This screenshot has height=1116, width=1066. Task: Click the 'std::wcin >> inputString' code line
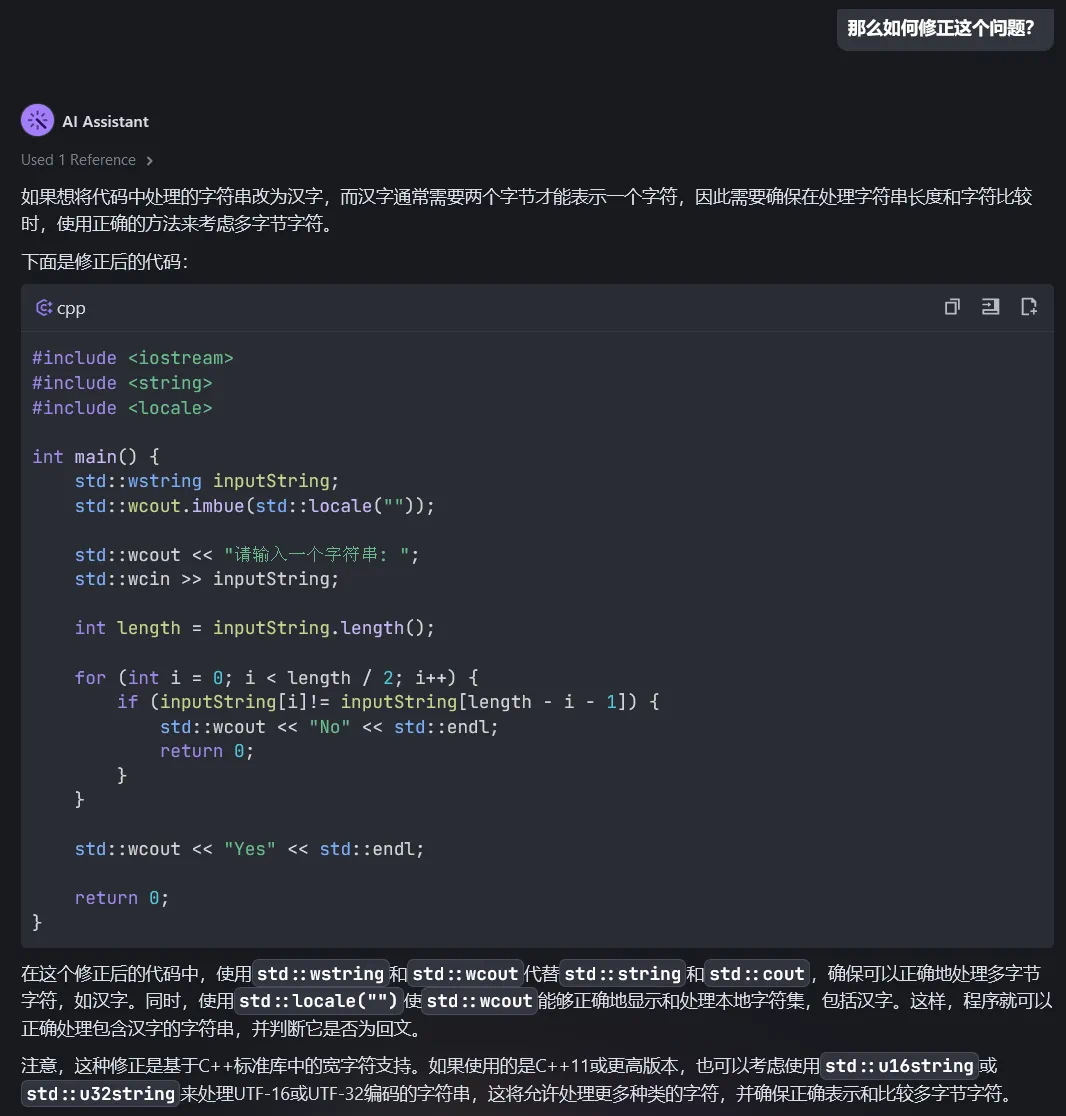[206, 579]
